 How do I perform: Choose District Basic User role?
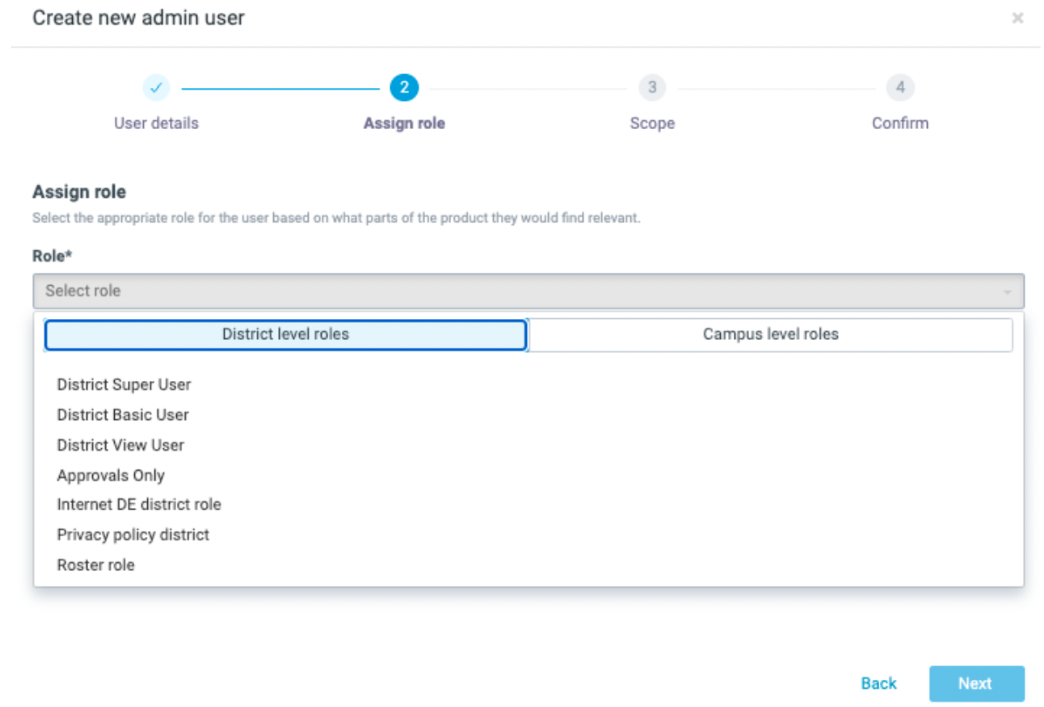pyautogui.click(x=123, y=415)
